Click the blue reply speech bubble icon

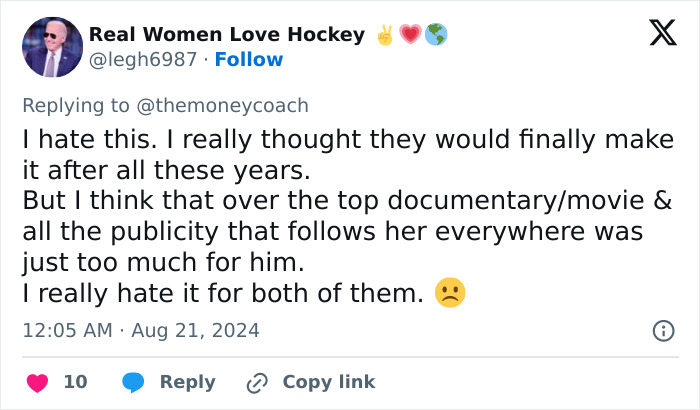pos(131,382)
